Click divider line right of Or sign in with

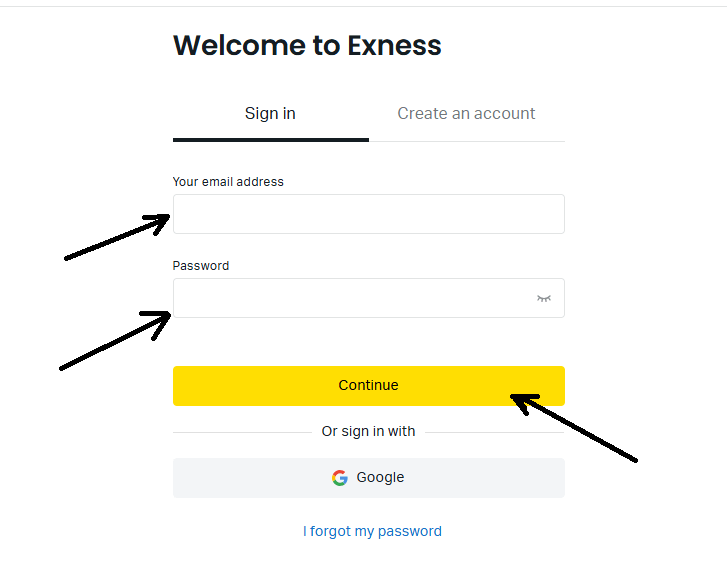pos(495,432)
